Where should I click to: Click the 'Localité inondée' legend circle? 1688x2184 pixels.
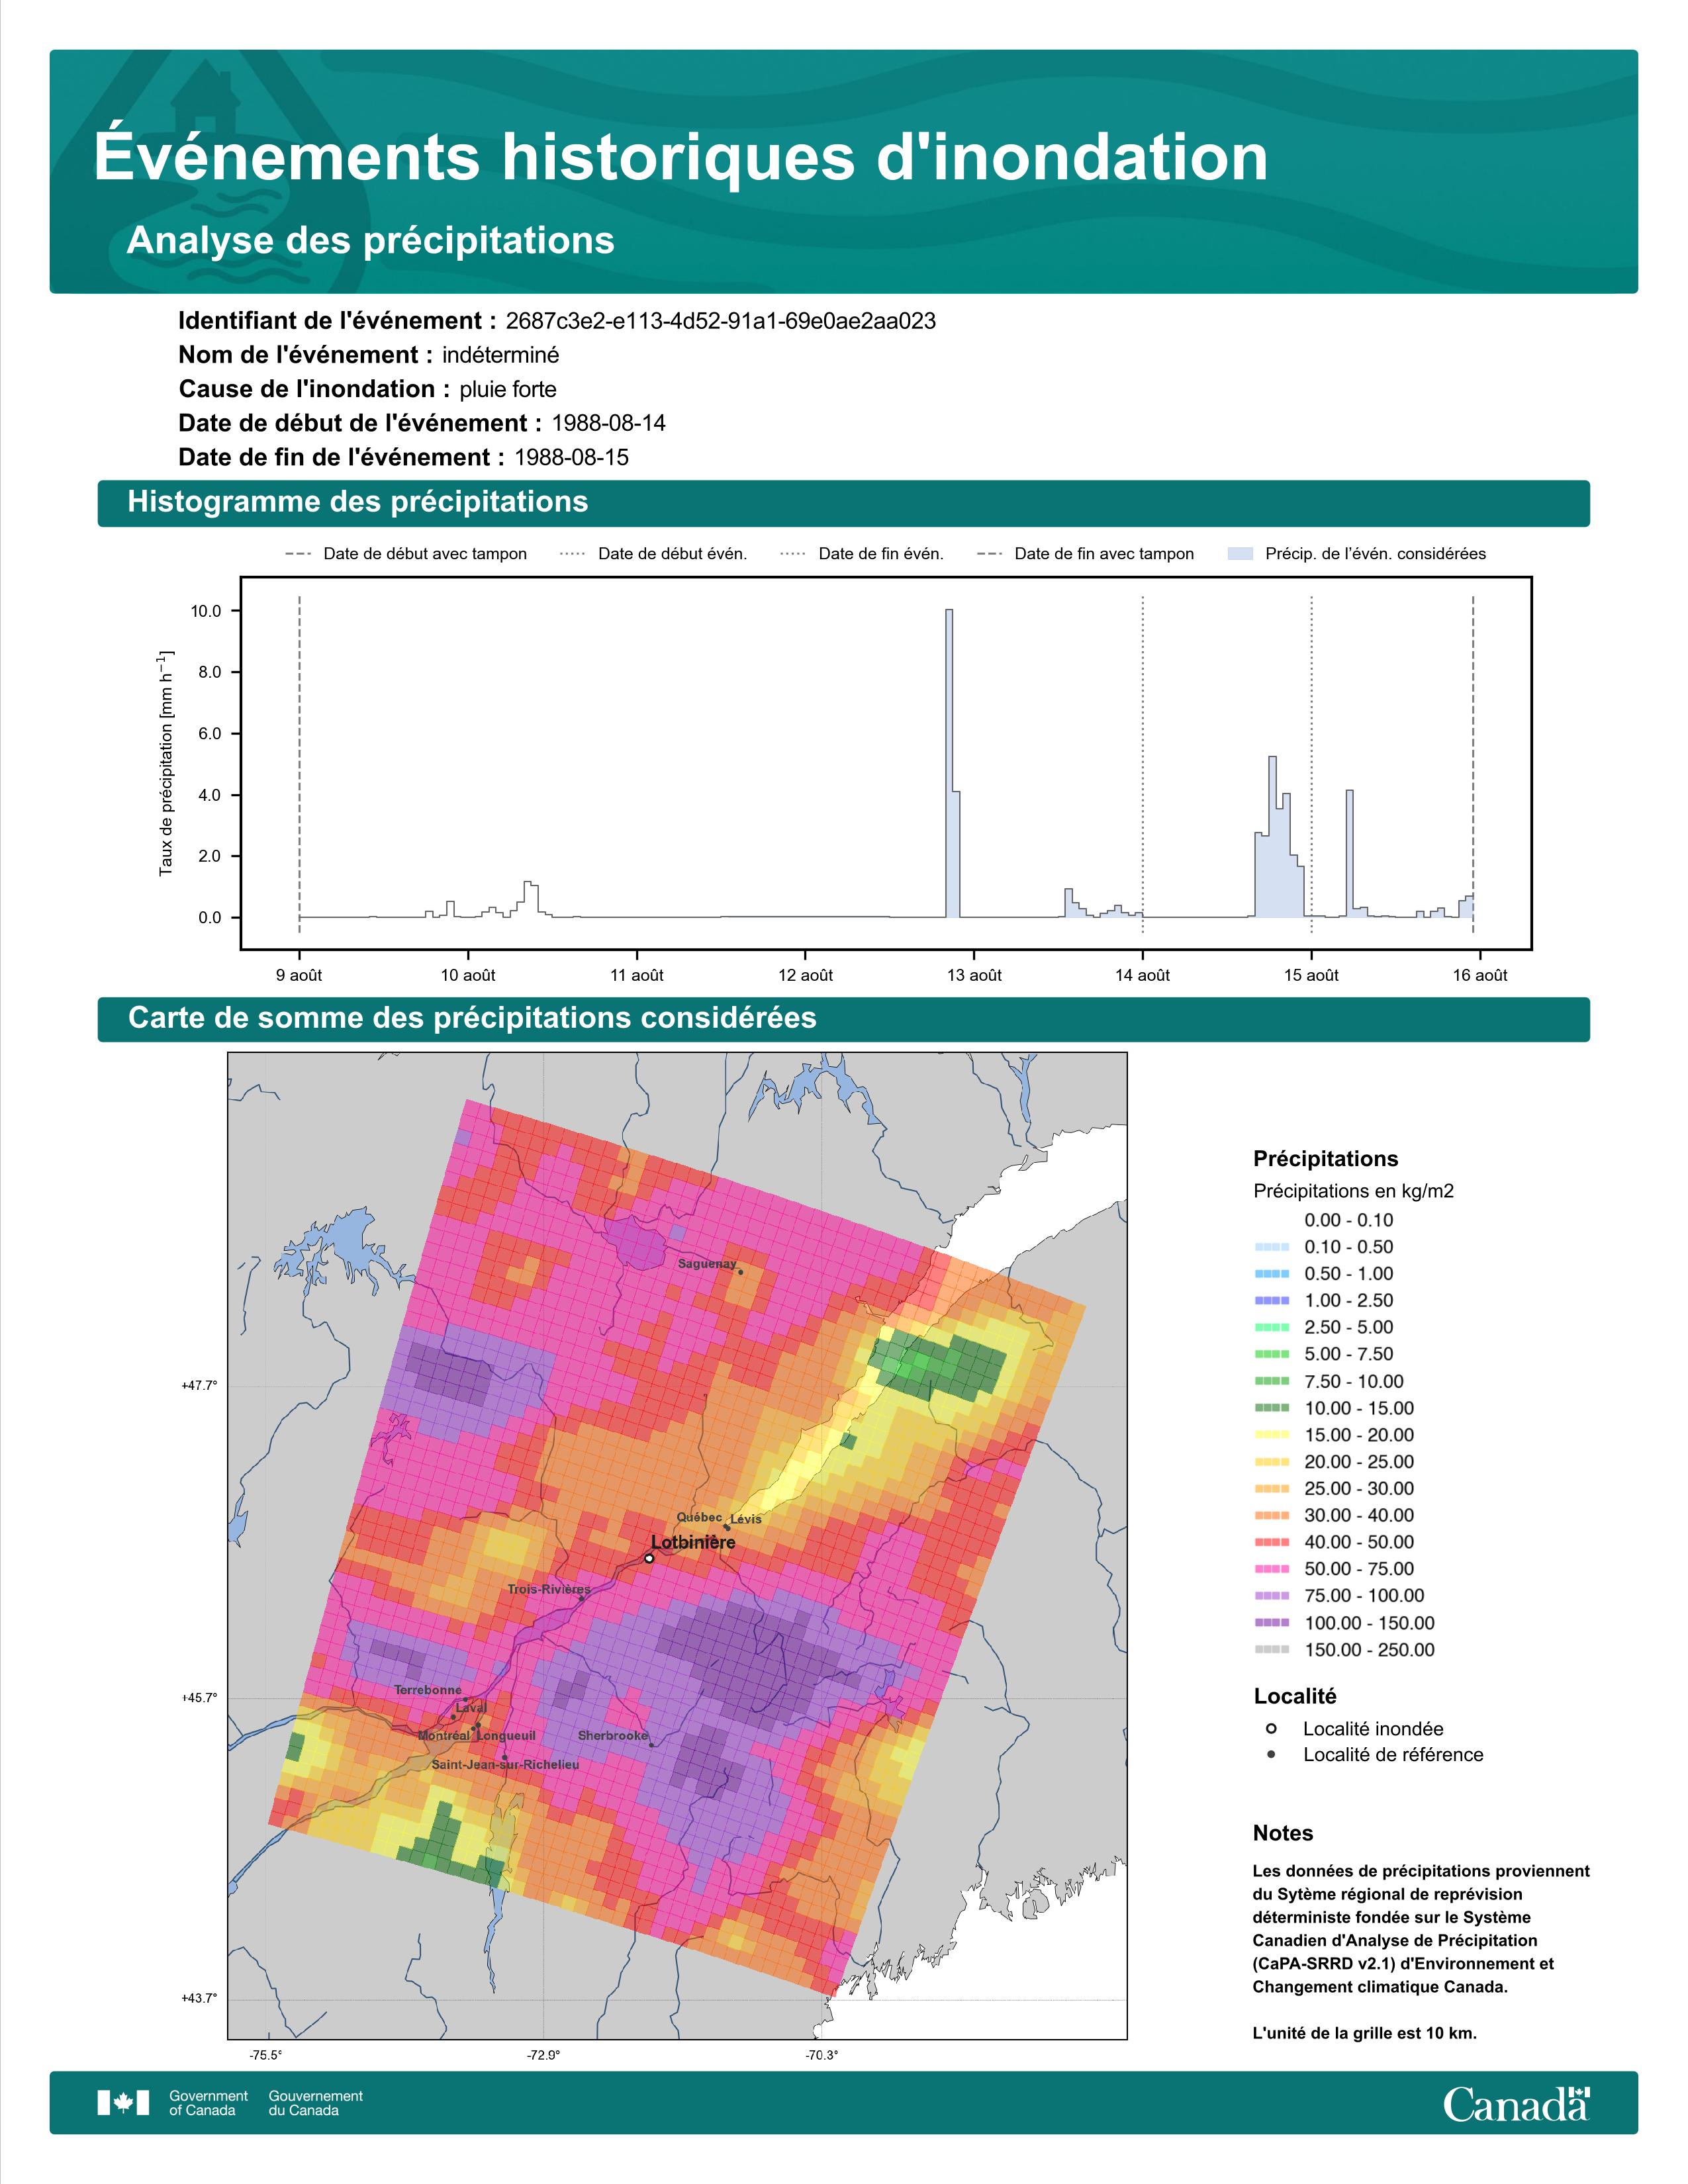coord(1271,1728)
